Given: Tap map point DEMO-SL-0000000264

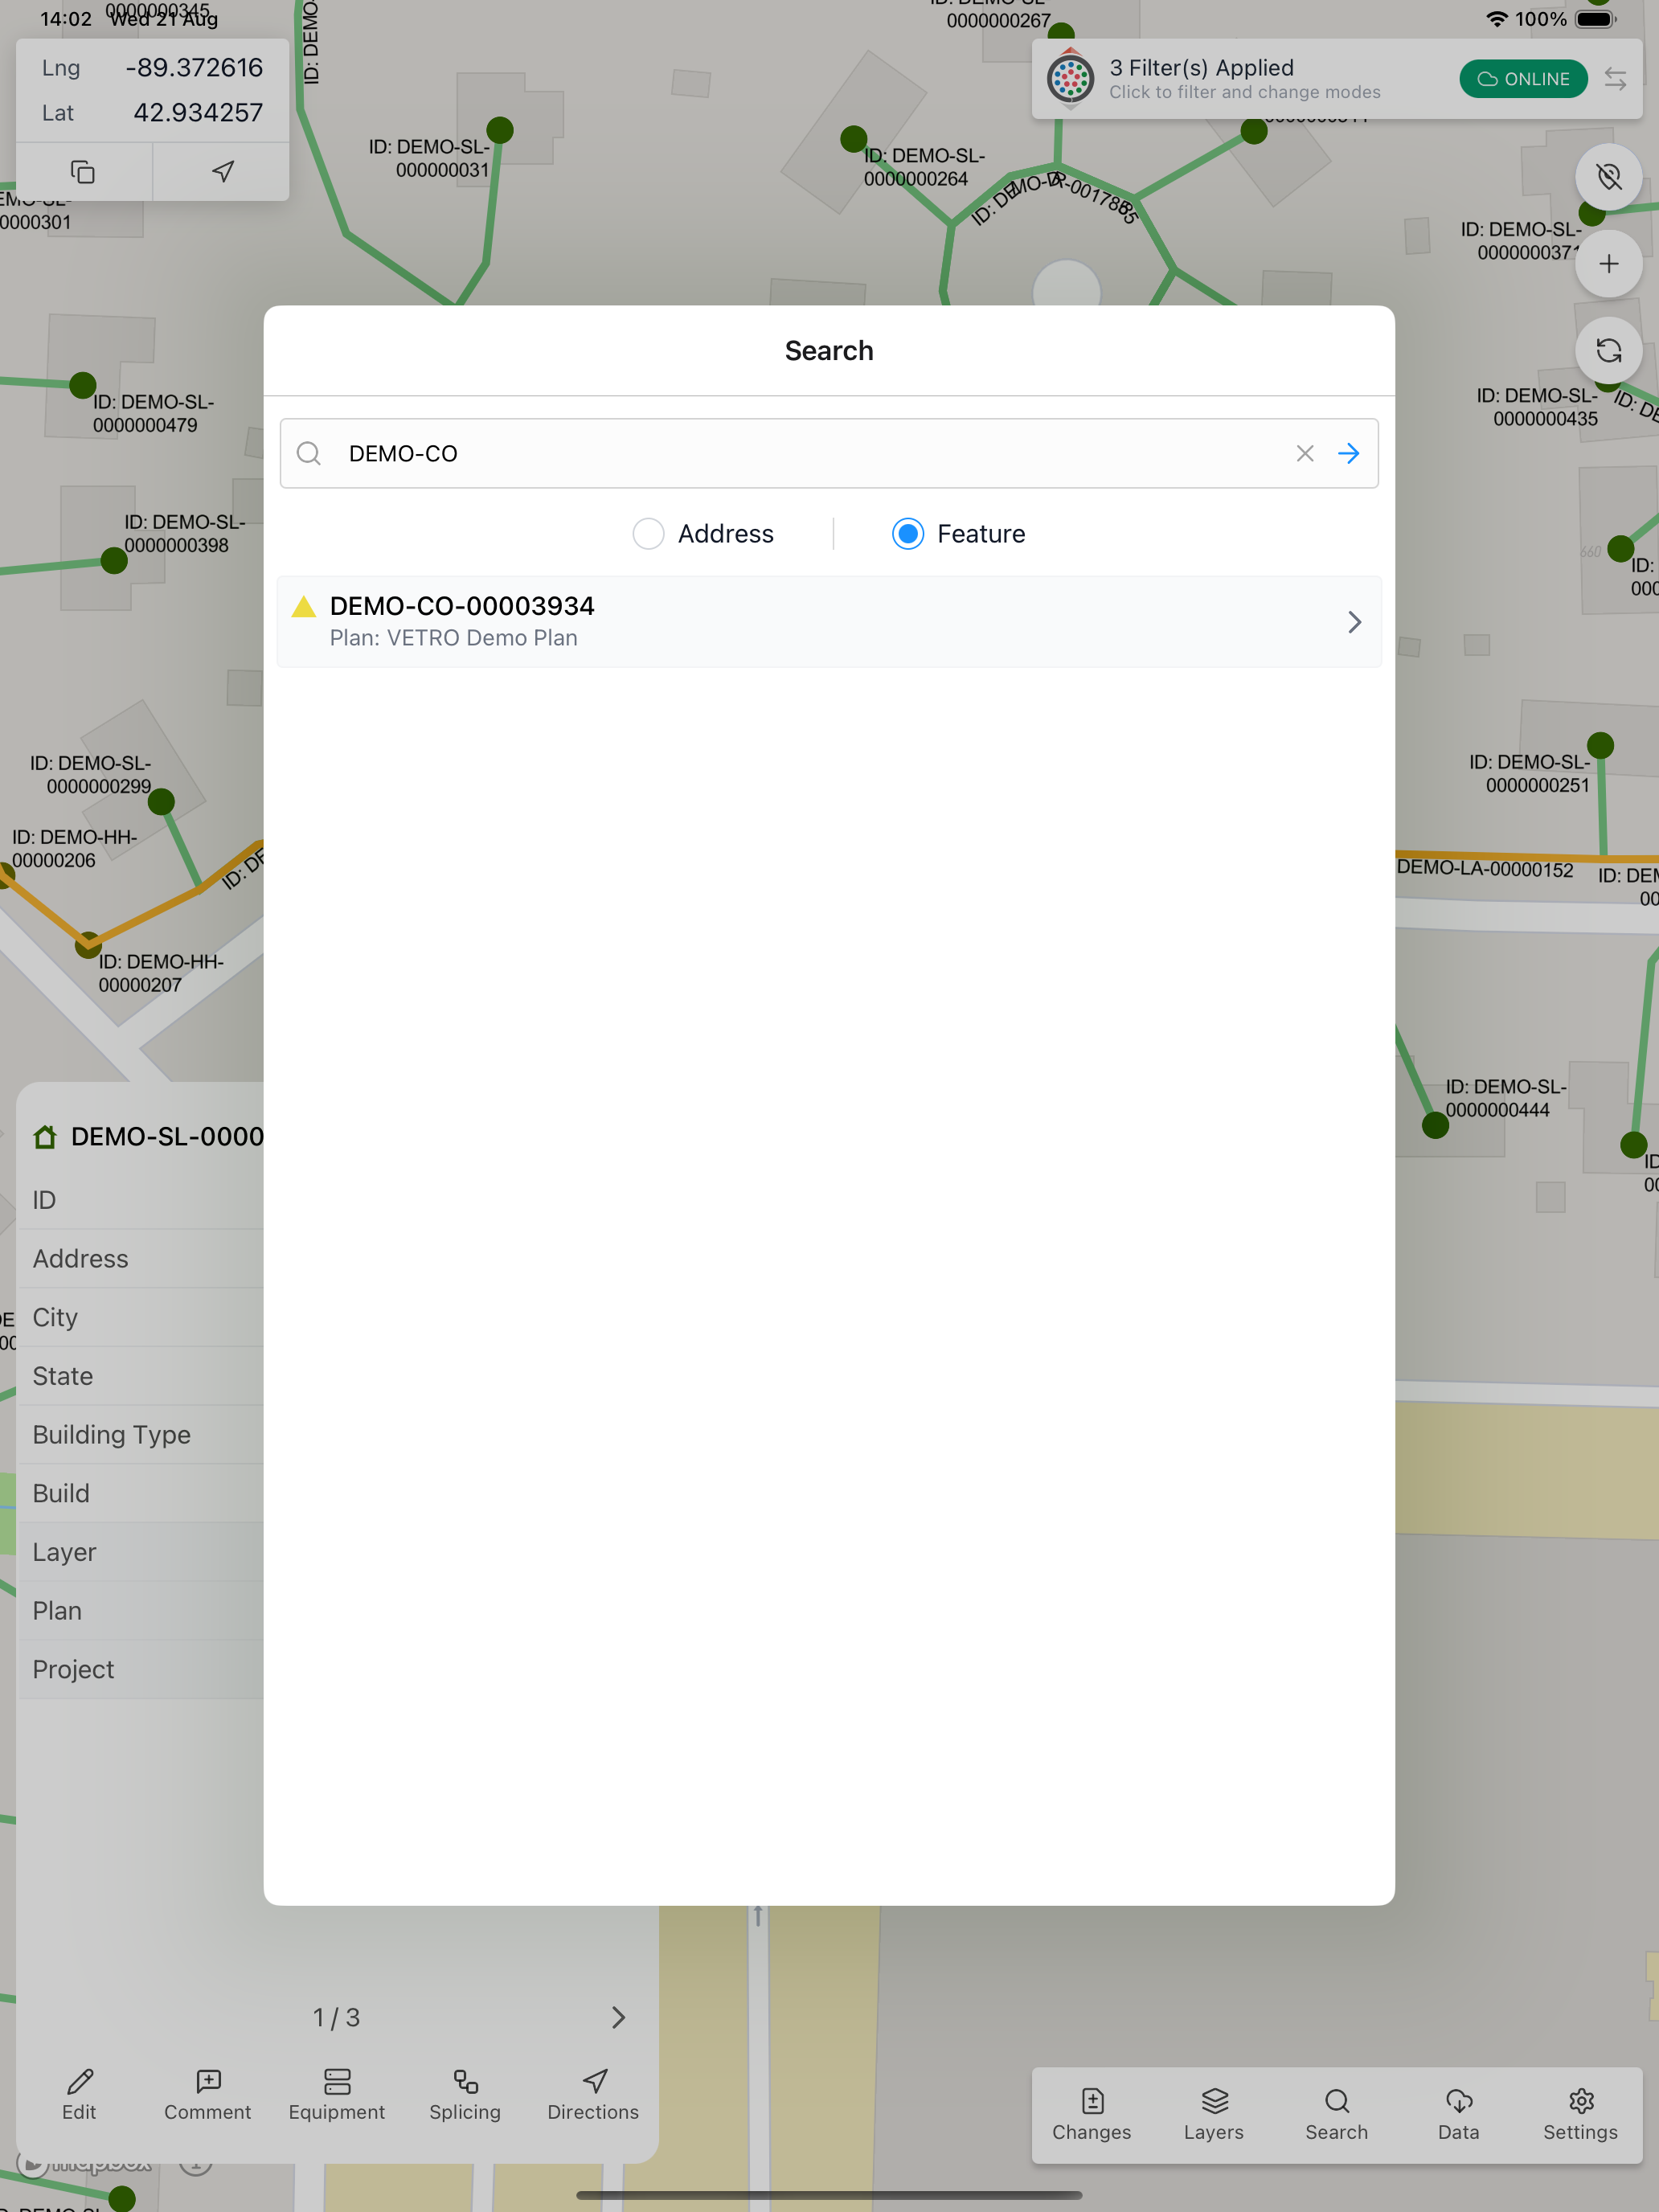Looking at the screenshot, I should (854, 139).
